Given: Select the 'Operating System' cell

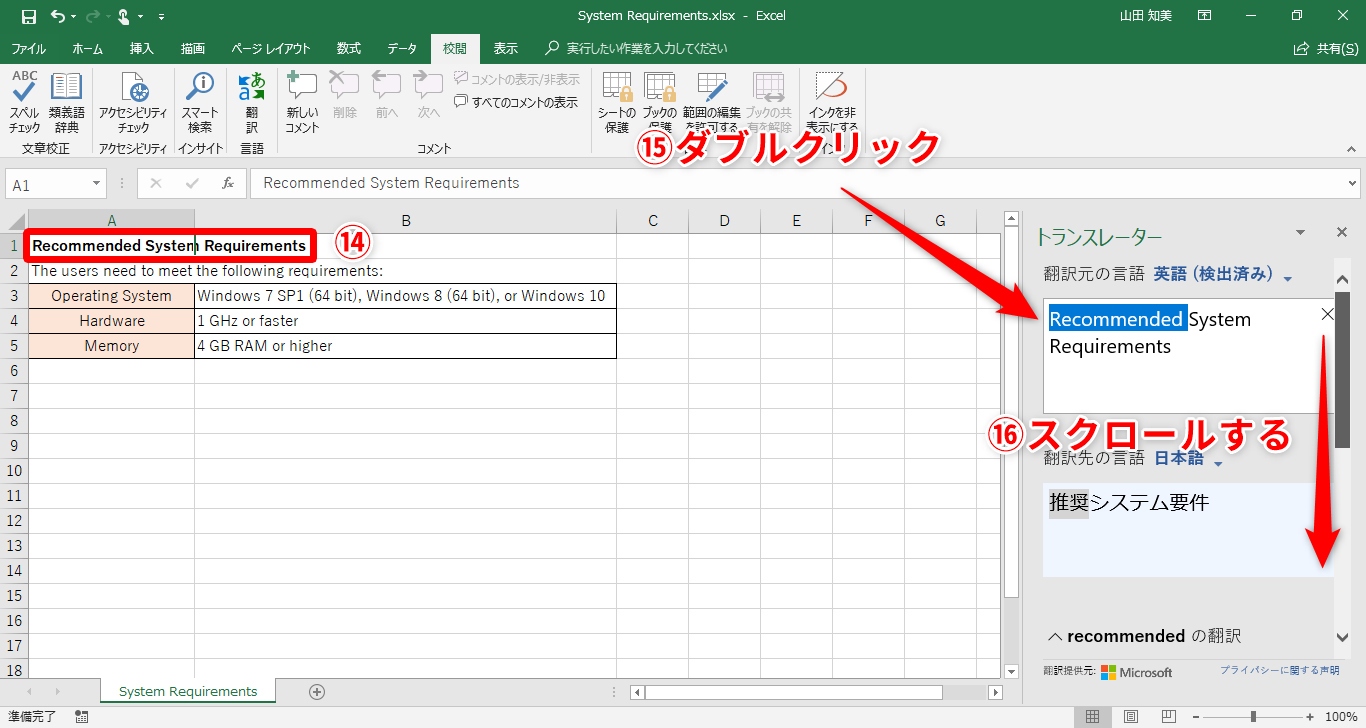Looking at the screenshot, I should [112, 296].
